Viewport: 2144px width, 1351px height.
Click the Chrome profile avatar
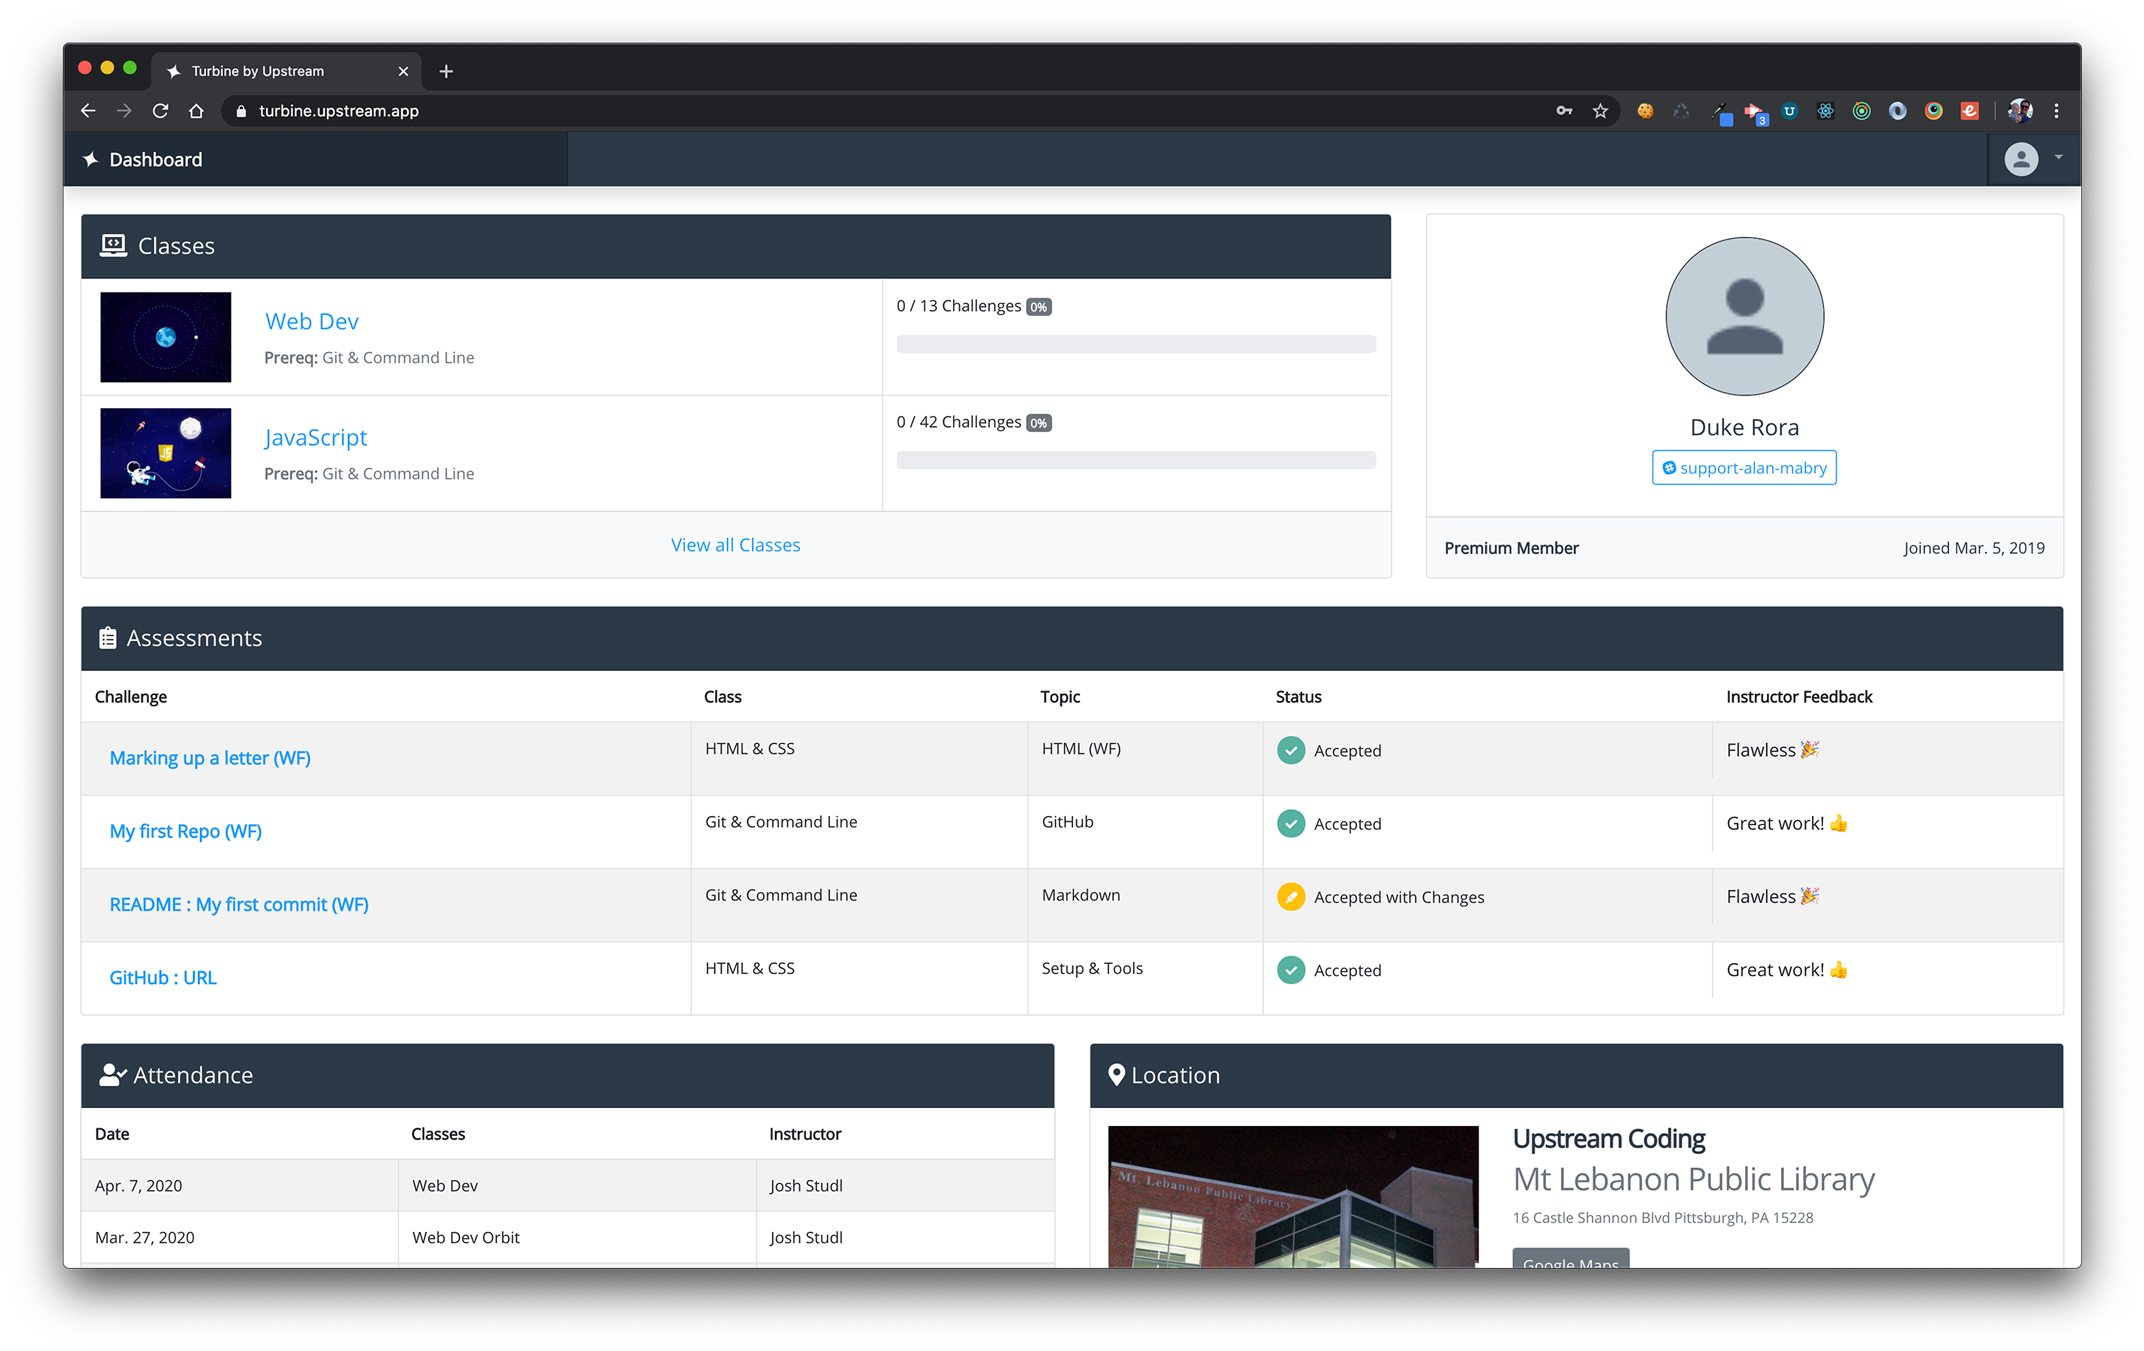2019,111
